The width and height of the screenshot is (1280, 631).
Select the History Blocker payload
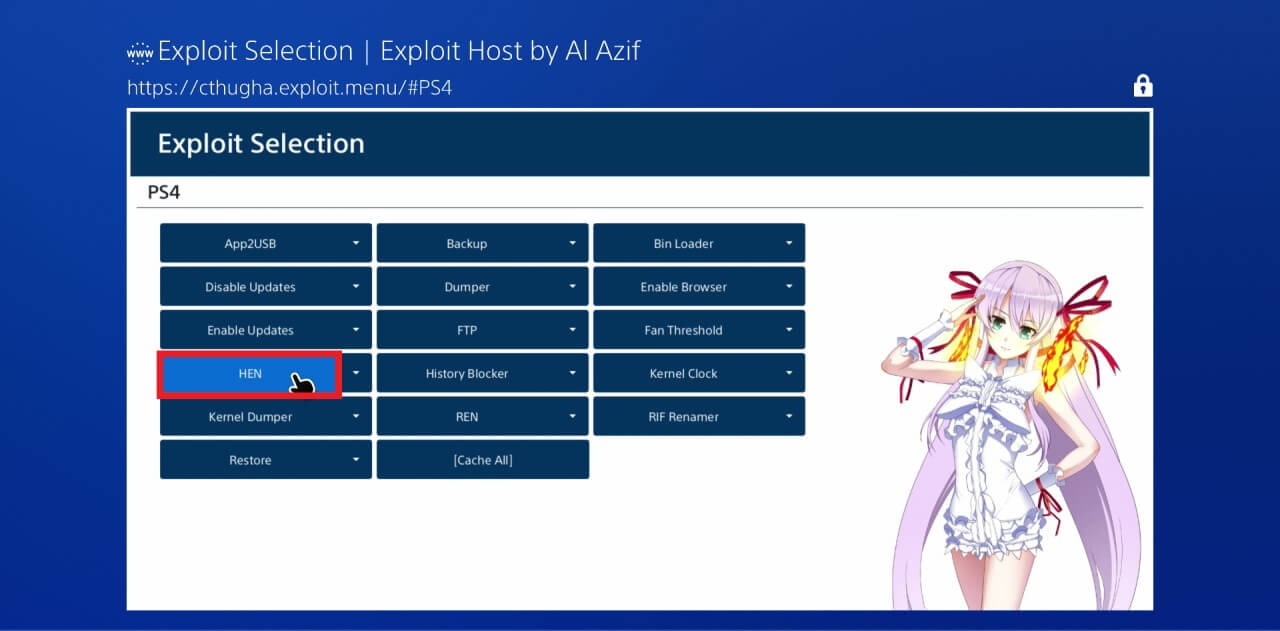pyautogui.click(x=466, y=374)
